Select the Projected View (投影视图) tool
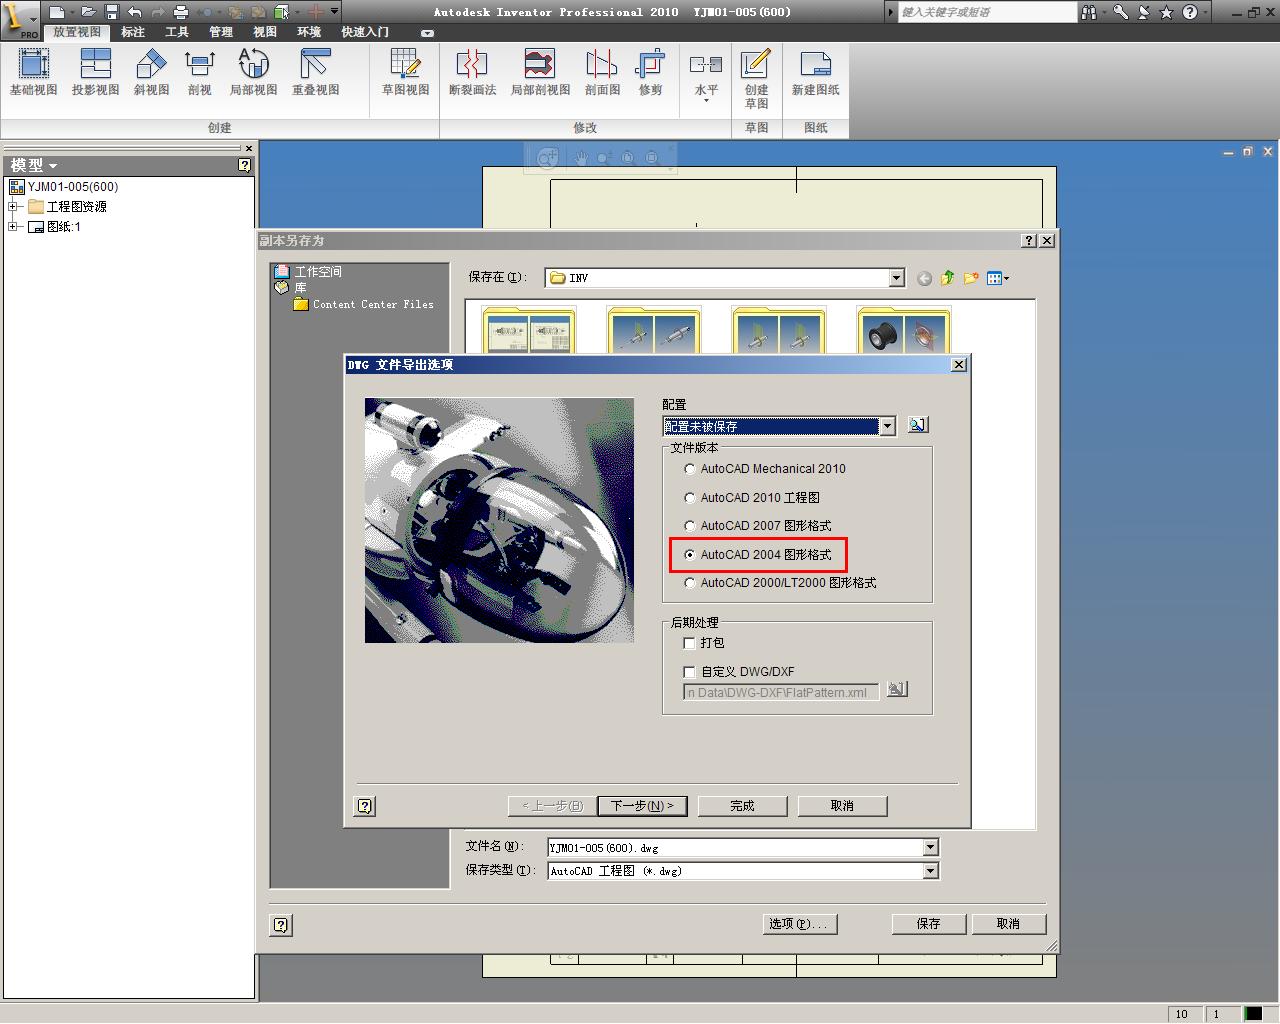 (x=96, y=73)
